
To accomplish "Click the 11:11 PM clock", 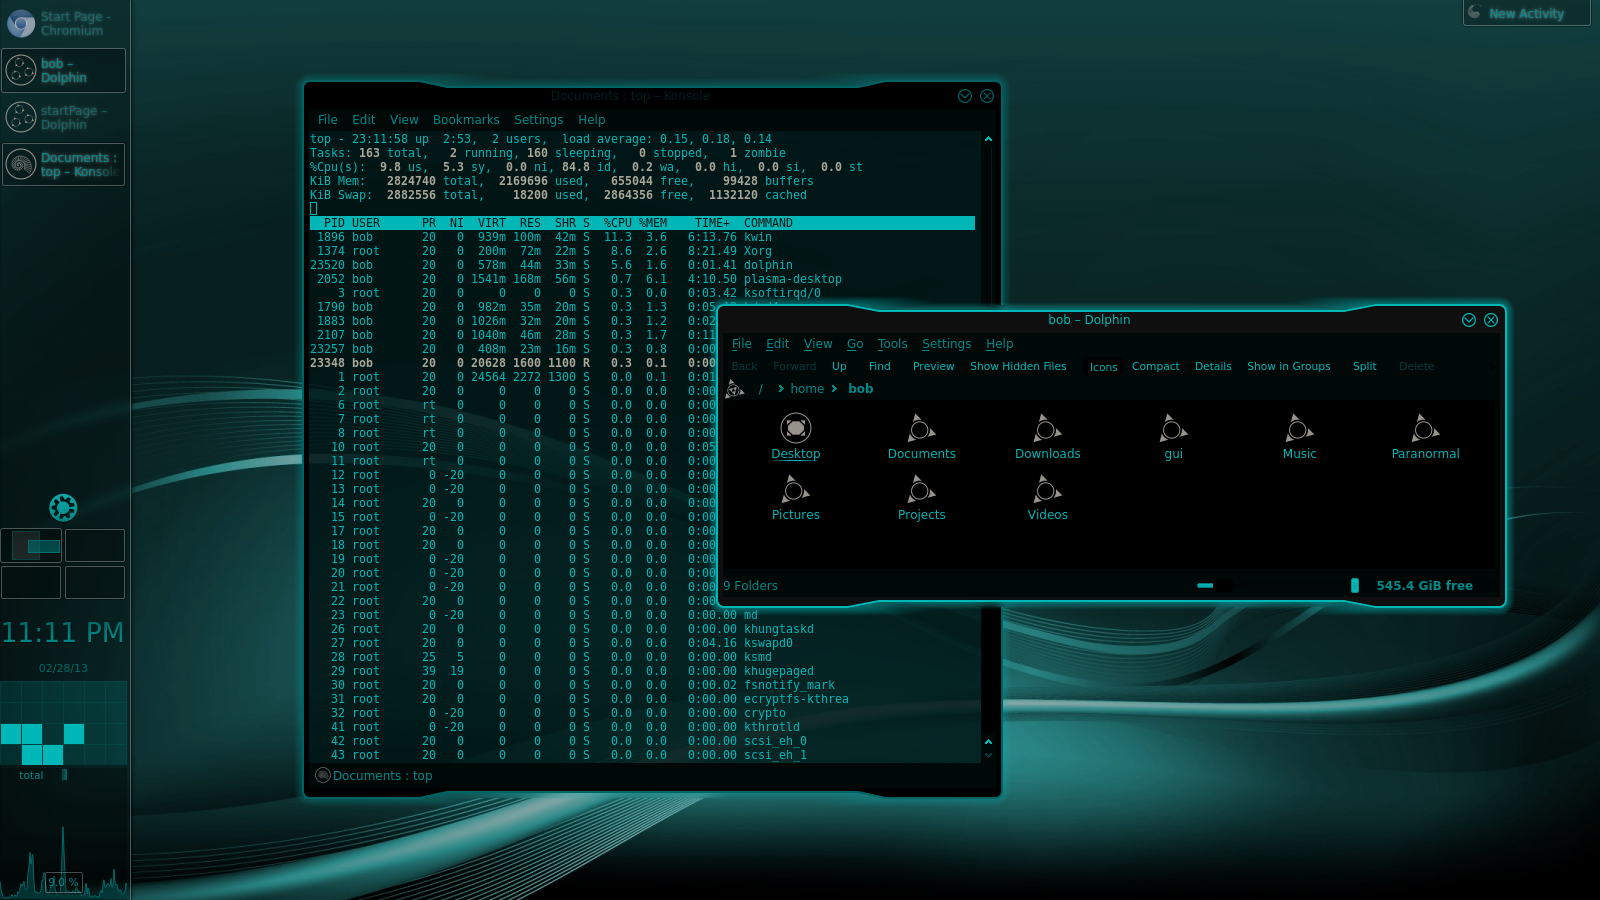I will tap(63, 633).
